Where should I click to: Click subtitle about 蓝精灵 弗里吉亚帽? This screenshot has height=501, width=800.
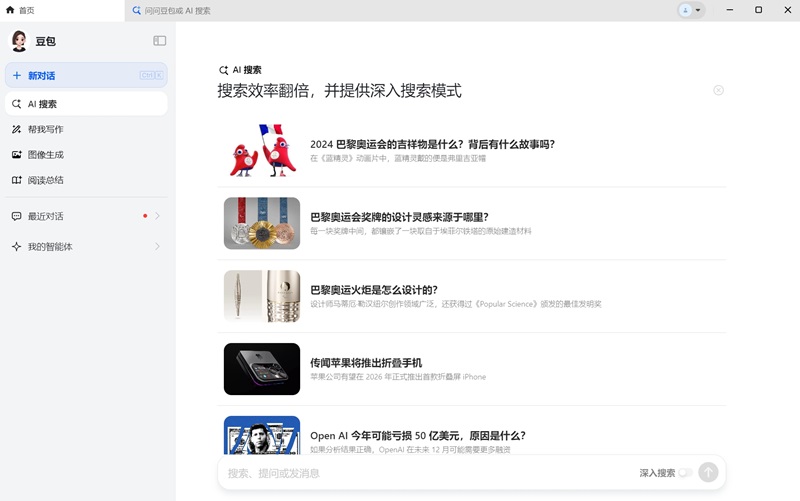click(x=398, y=159)
